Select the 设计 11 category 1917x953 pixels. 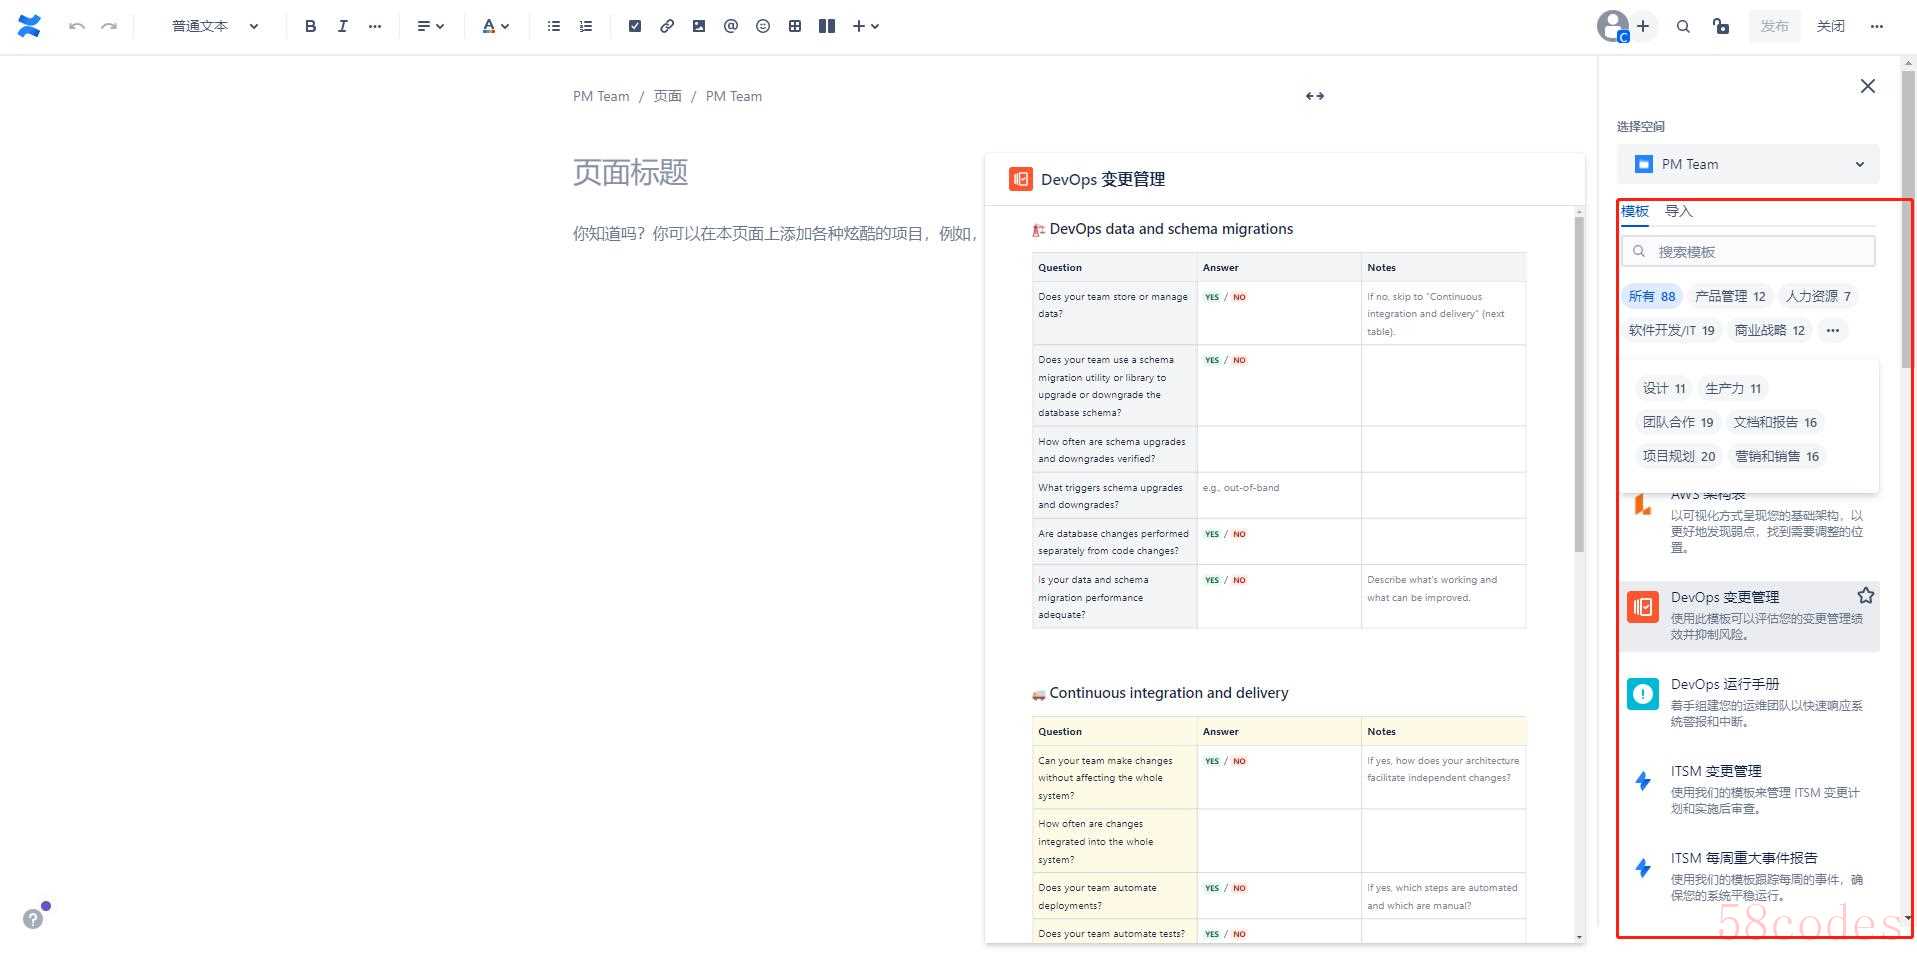tap(1664, 388)
